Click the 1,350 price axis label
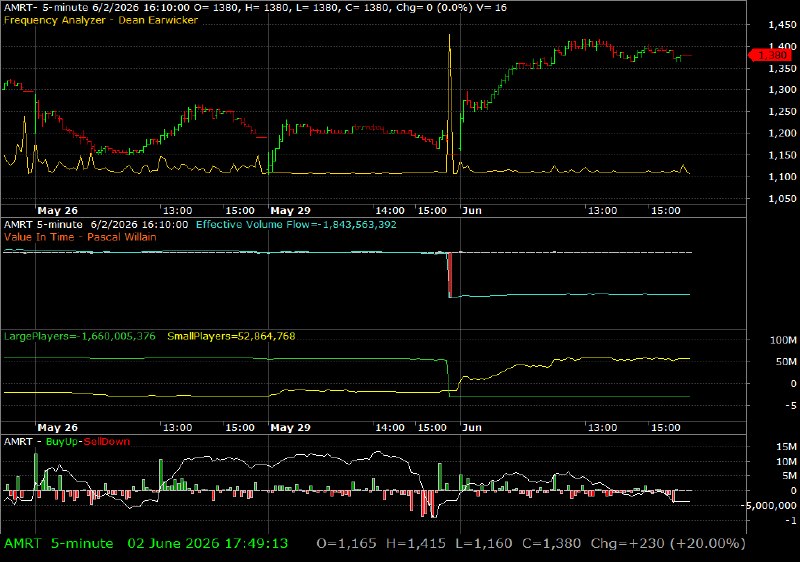The width and height of the screenshot is (800, 562). pos(782,68)
